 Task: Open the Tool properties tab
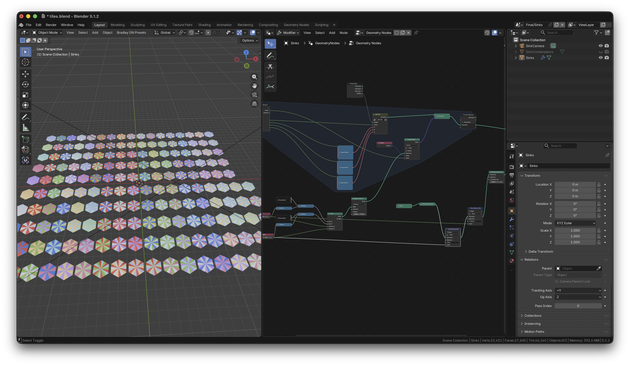pyautogui.click(x=511, y=156)
